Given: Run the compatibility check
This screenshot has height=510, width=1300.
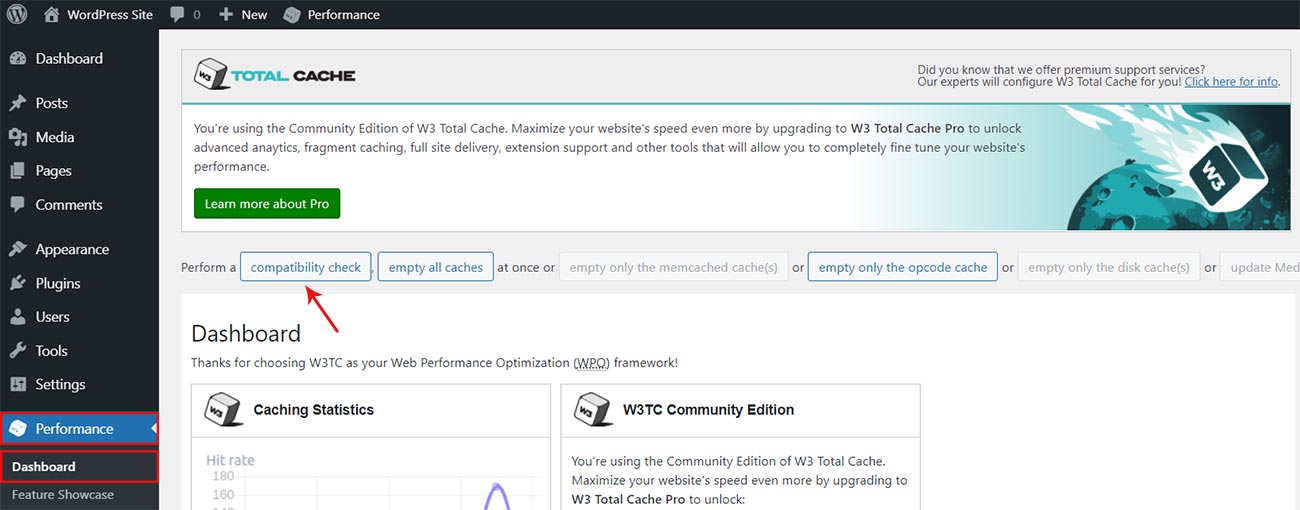Looking at the screenshot, I should (306, 267).
